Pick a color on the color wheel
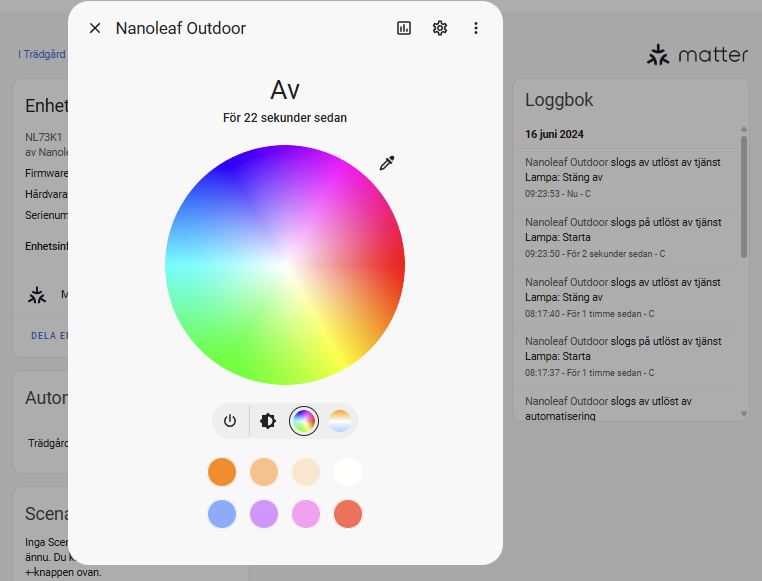762x581 pixels. (285, 265)
